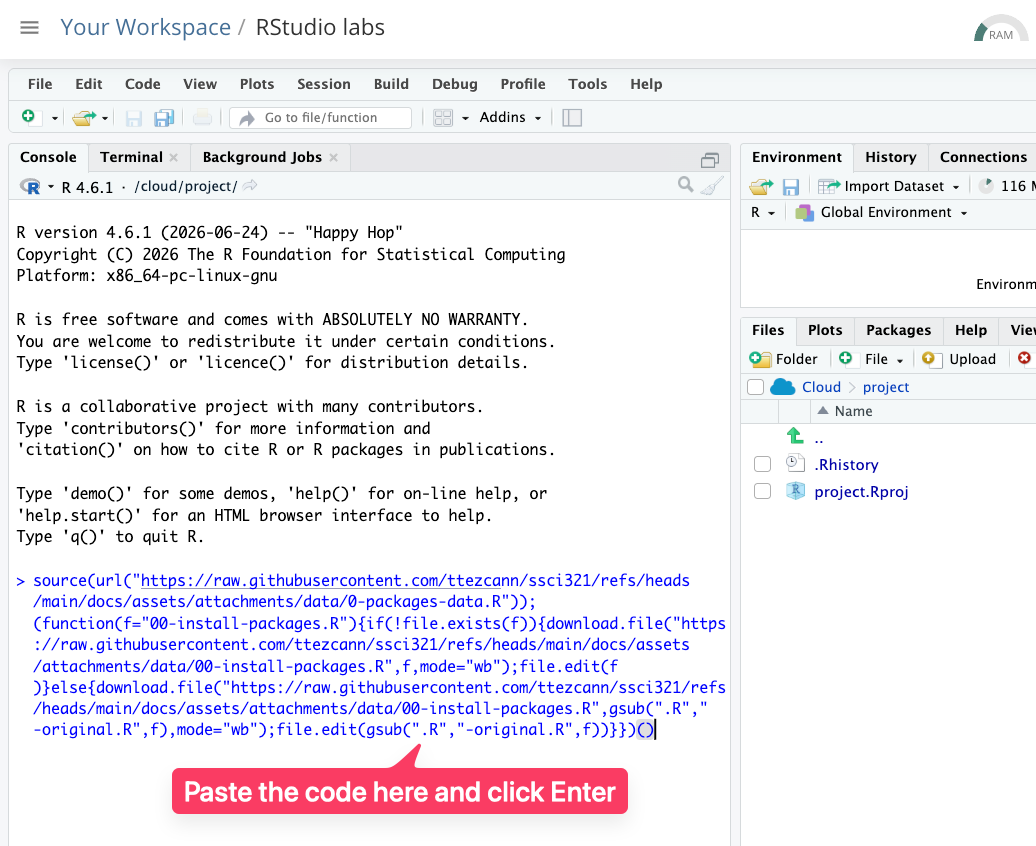
Task: Open the R language dropdown in Environment
Action: [x=762, y=213]
